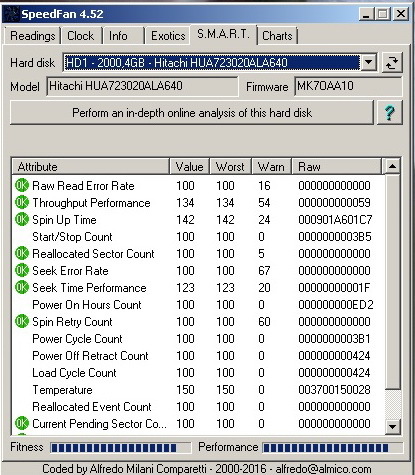Viewport: 415px width, 475px height.
Task: Switch to the Readings tab
Action: 32,36
